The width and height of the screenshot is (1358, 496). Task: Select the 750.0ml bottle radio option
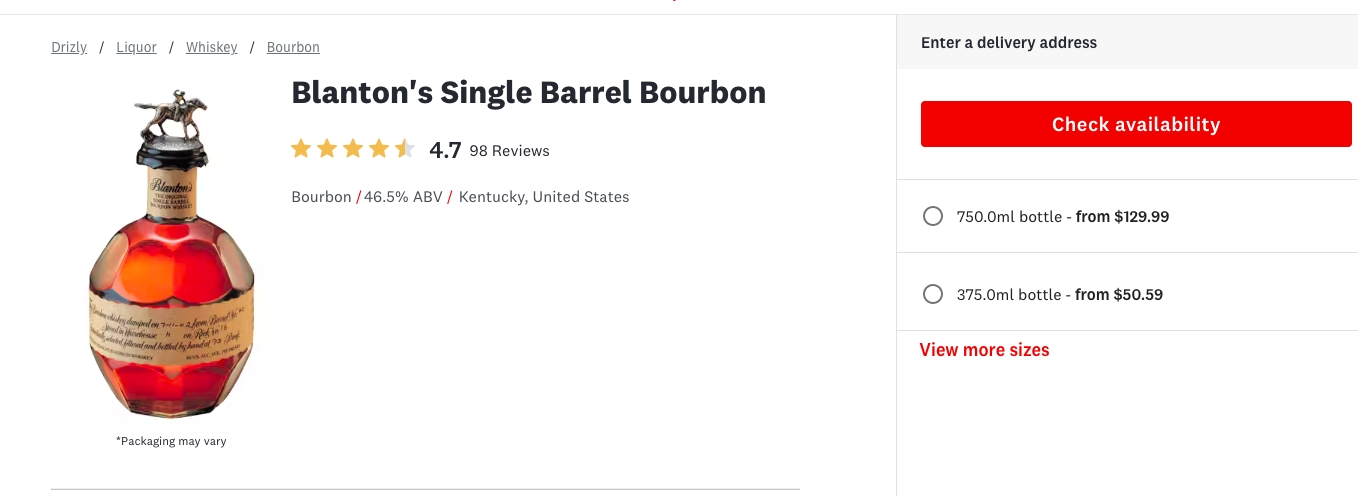933,216
